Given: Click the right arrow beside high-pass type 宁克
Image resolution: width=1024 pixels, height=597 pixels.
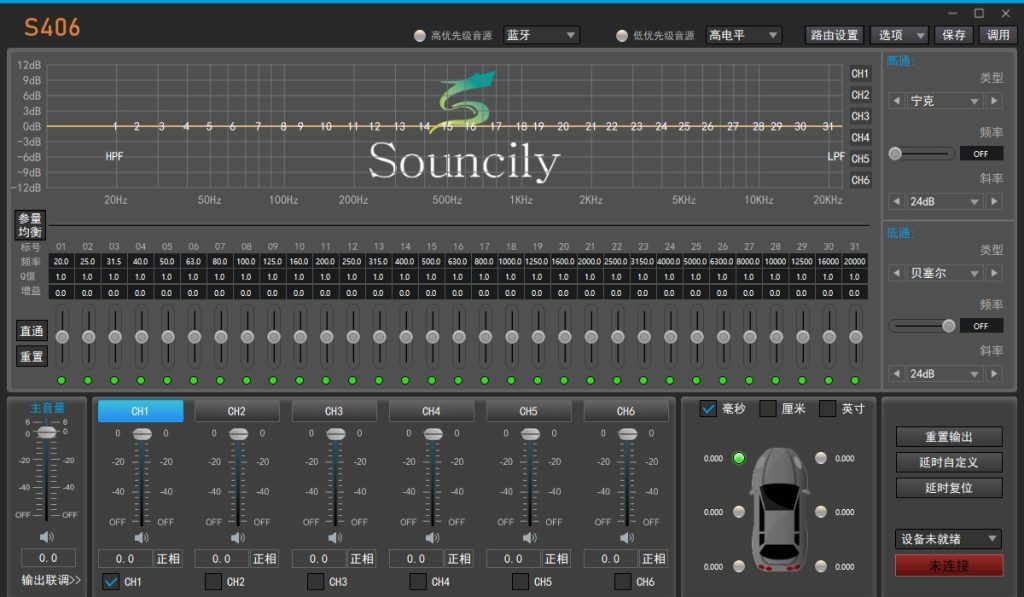Looking at the screenshot, I should [x=995, y=101].
